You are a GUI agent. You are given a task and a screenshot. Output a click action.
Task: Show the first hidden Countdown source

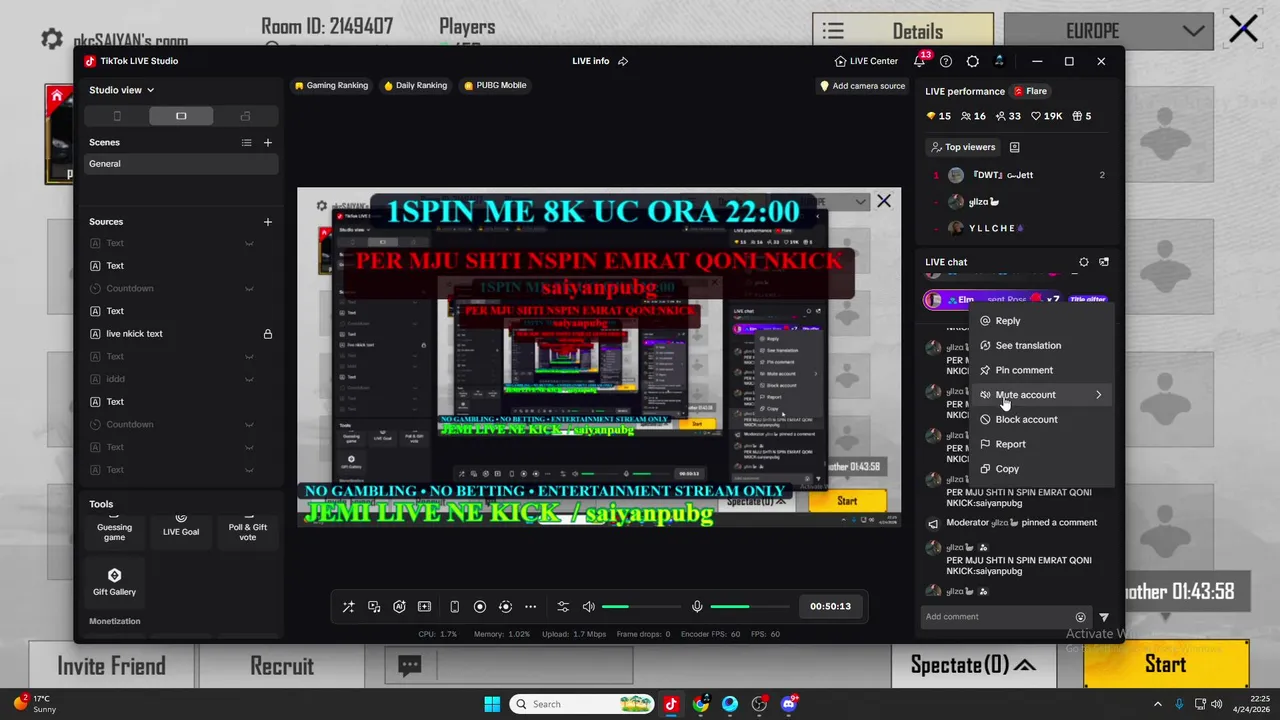pyautogui.click(x=249, y=288)
